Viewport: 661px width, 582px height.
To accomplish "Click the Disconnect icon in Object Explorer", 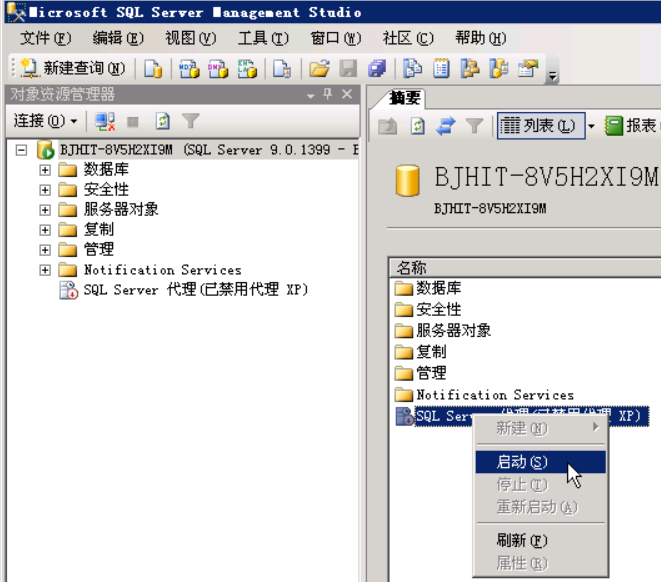I will tap(105, 121).
